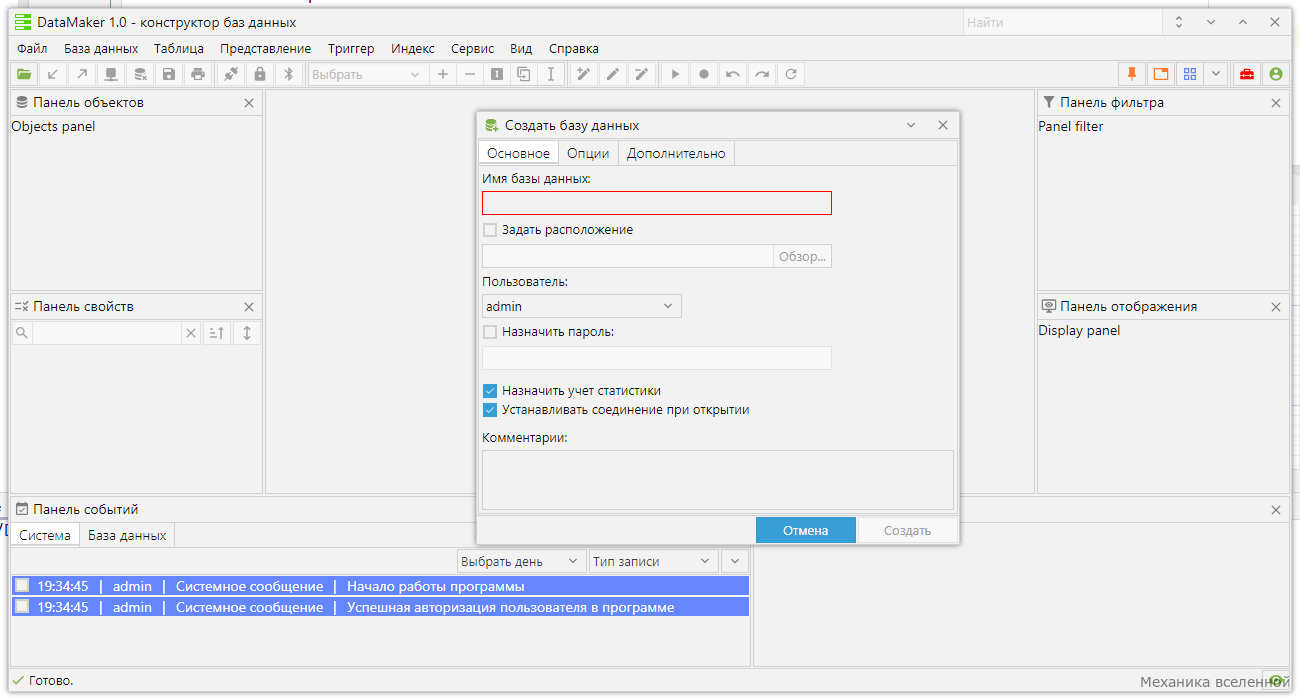Open the 'Пользователь' admin dropdown
This screenshot has height=700, width=1300.
tap(582, 306)
